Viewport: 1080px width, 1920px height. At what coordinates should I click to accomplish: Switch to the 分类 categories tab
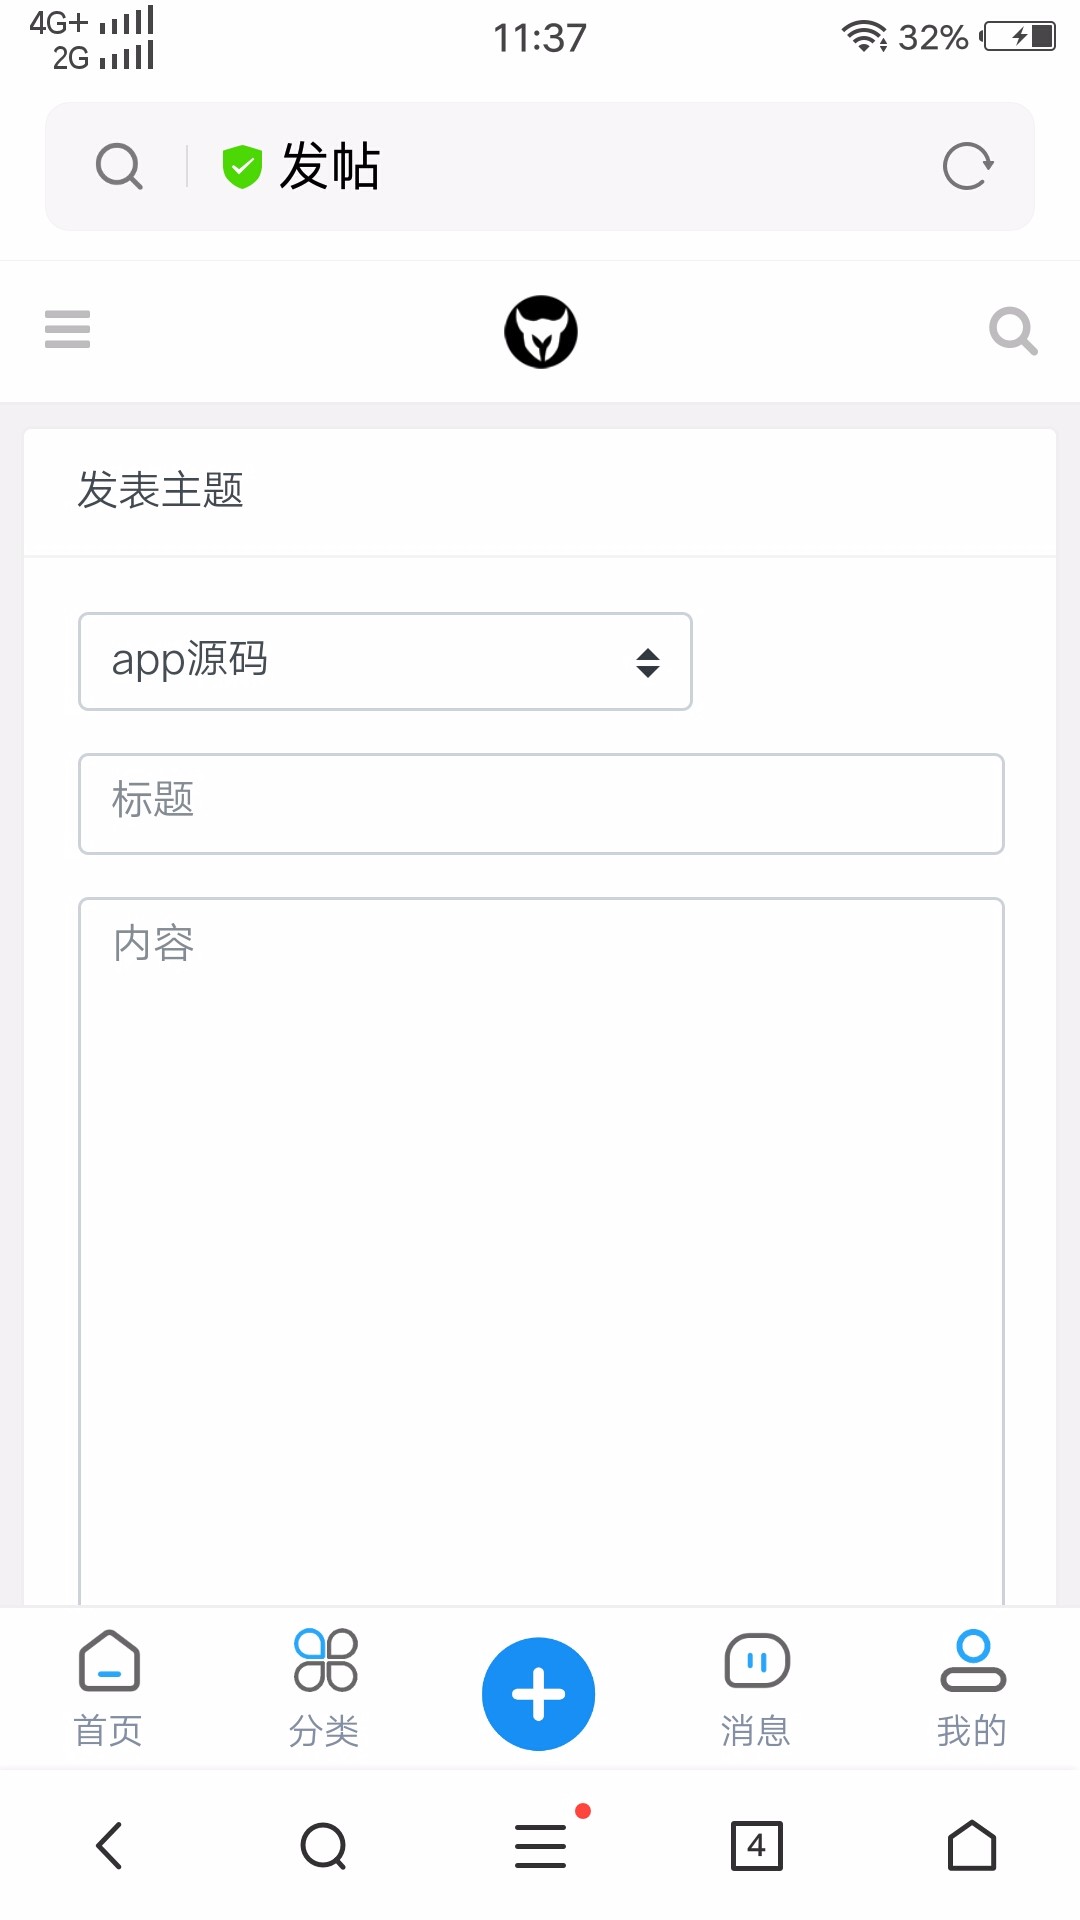tap(324, 1689)
